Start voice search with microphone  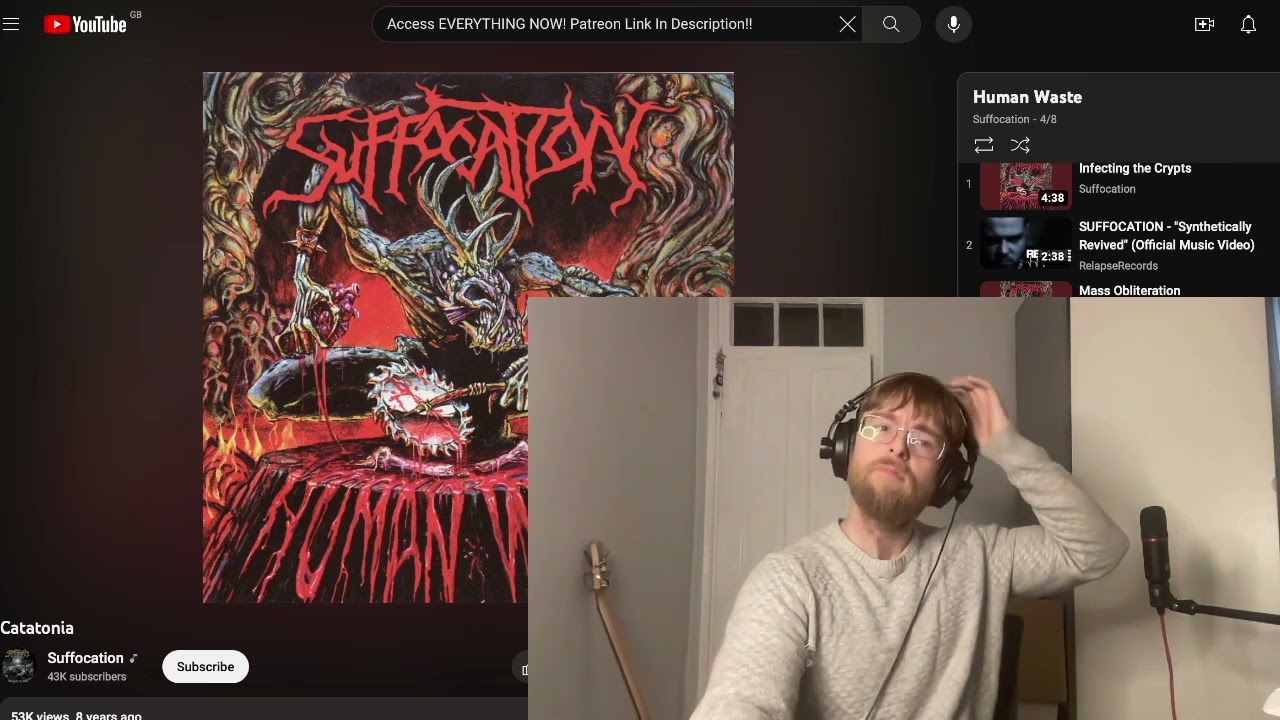click(x=954, y=24)
